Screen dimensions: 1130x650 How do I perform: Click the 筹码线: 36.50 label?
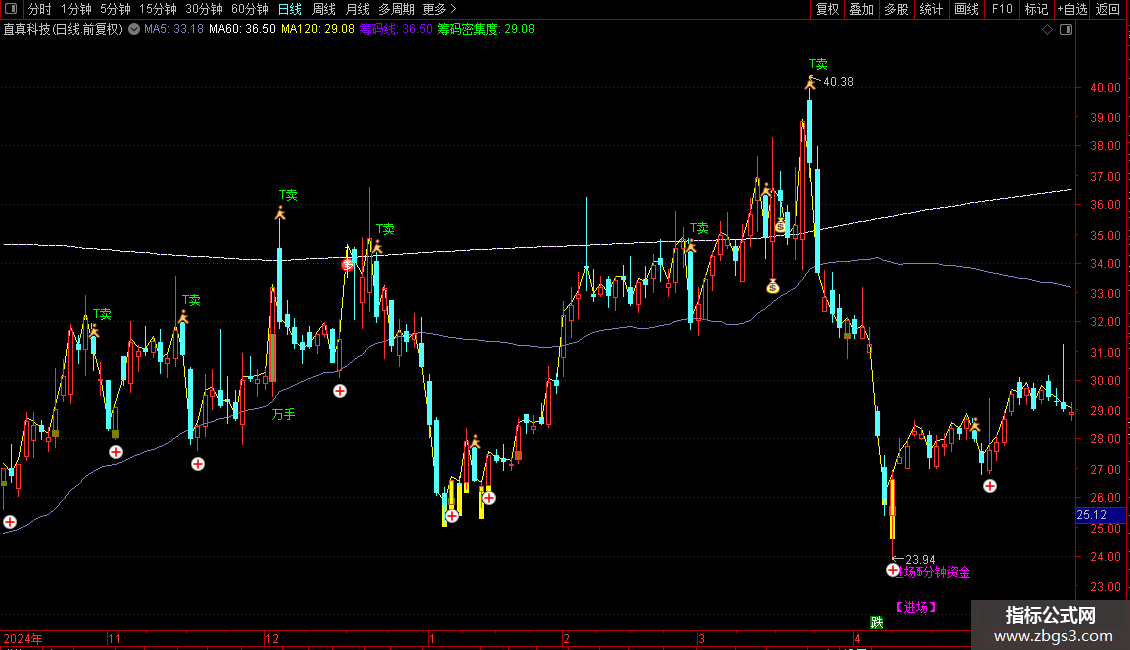(396, 30)
